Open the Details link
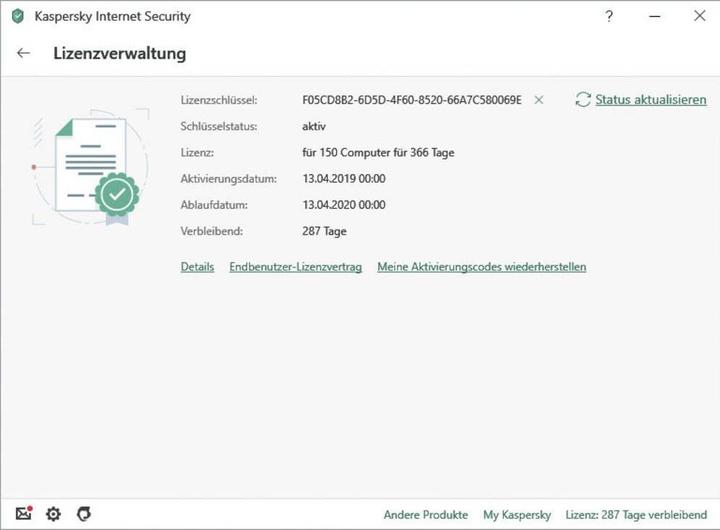Image resolution: width=720 pixels, height=530 pixels. point(197,267)
